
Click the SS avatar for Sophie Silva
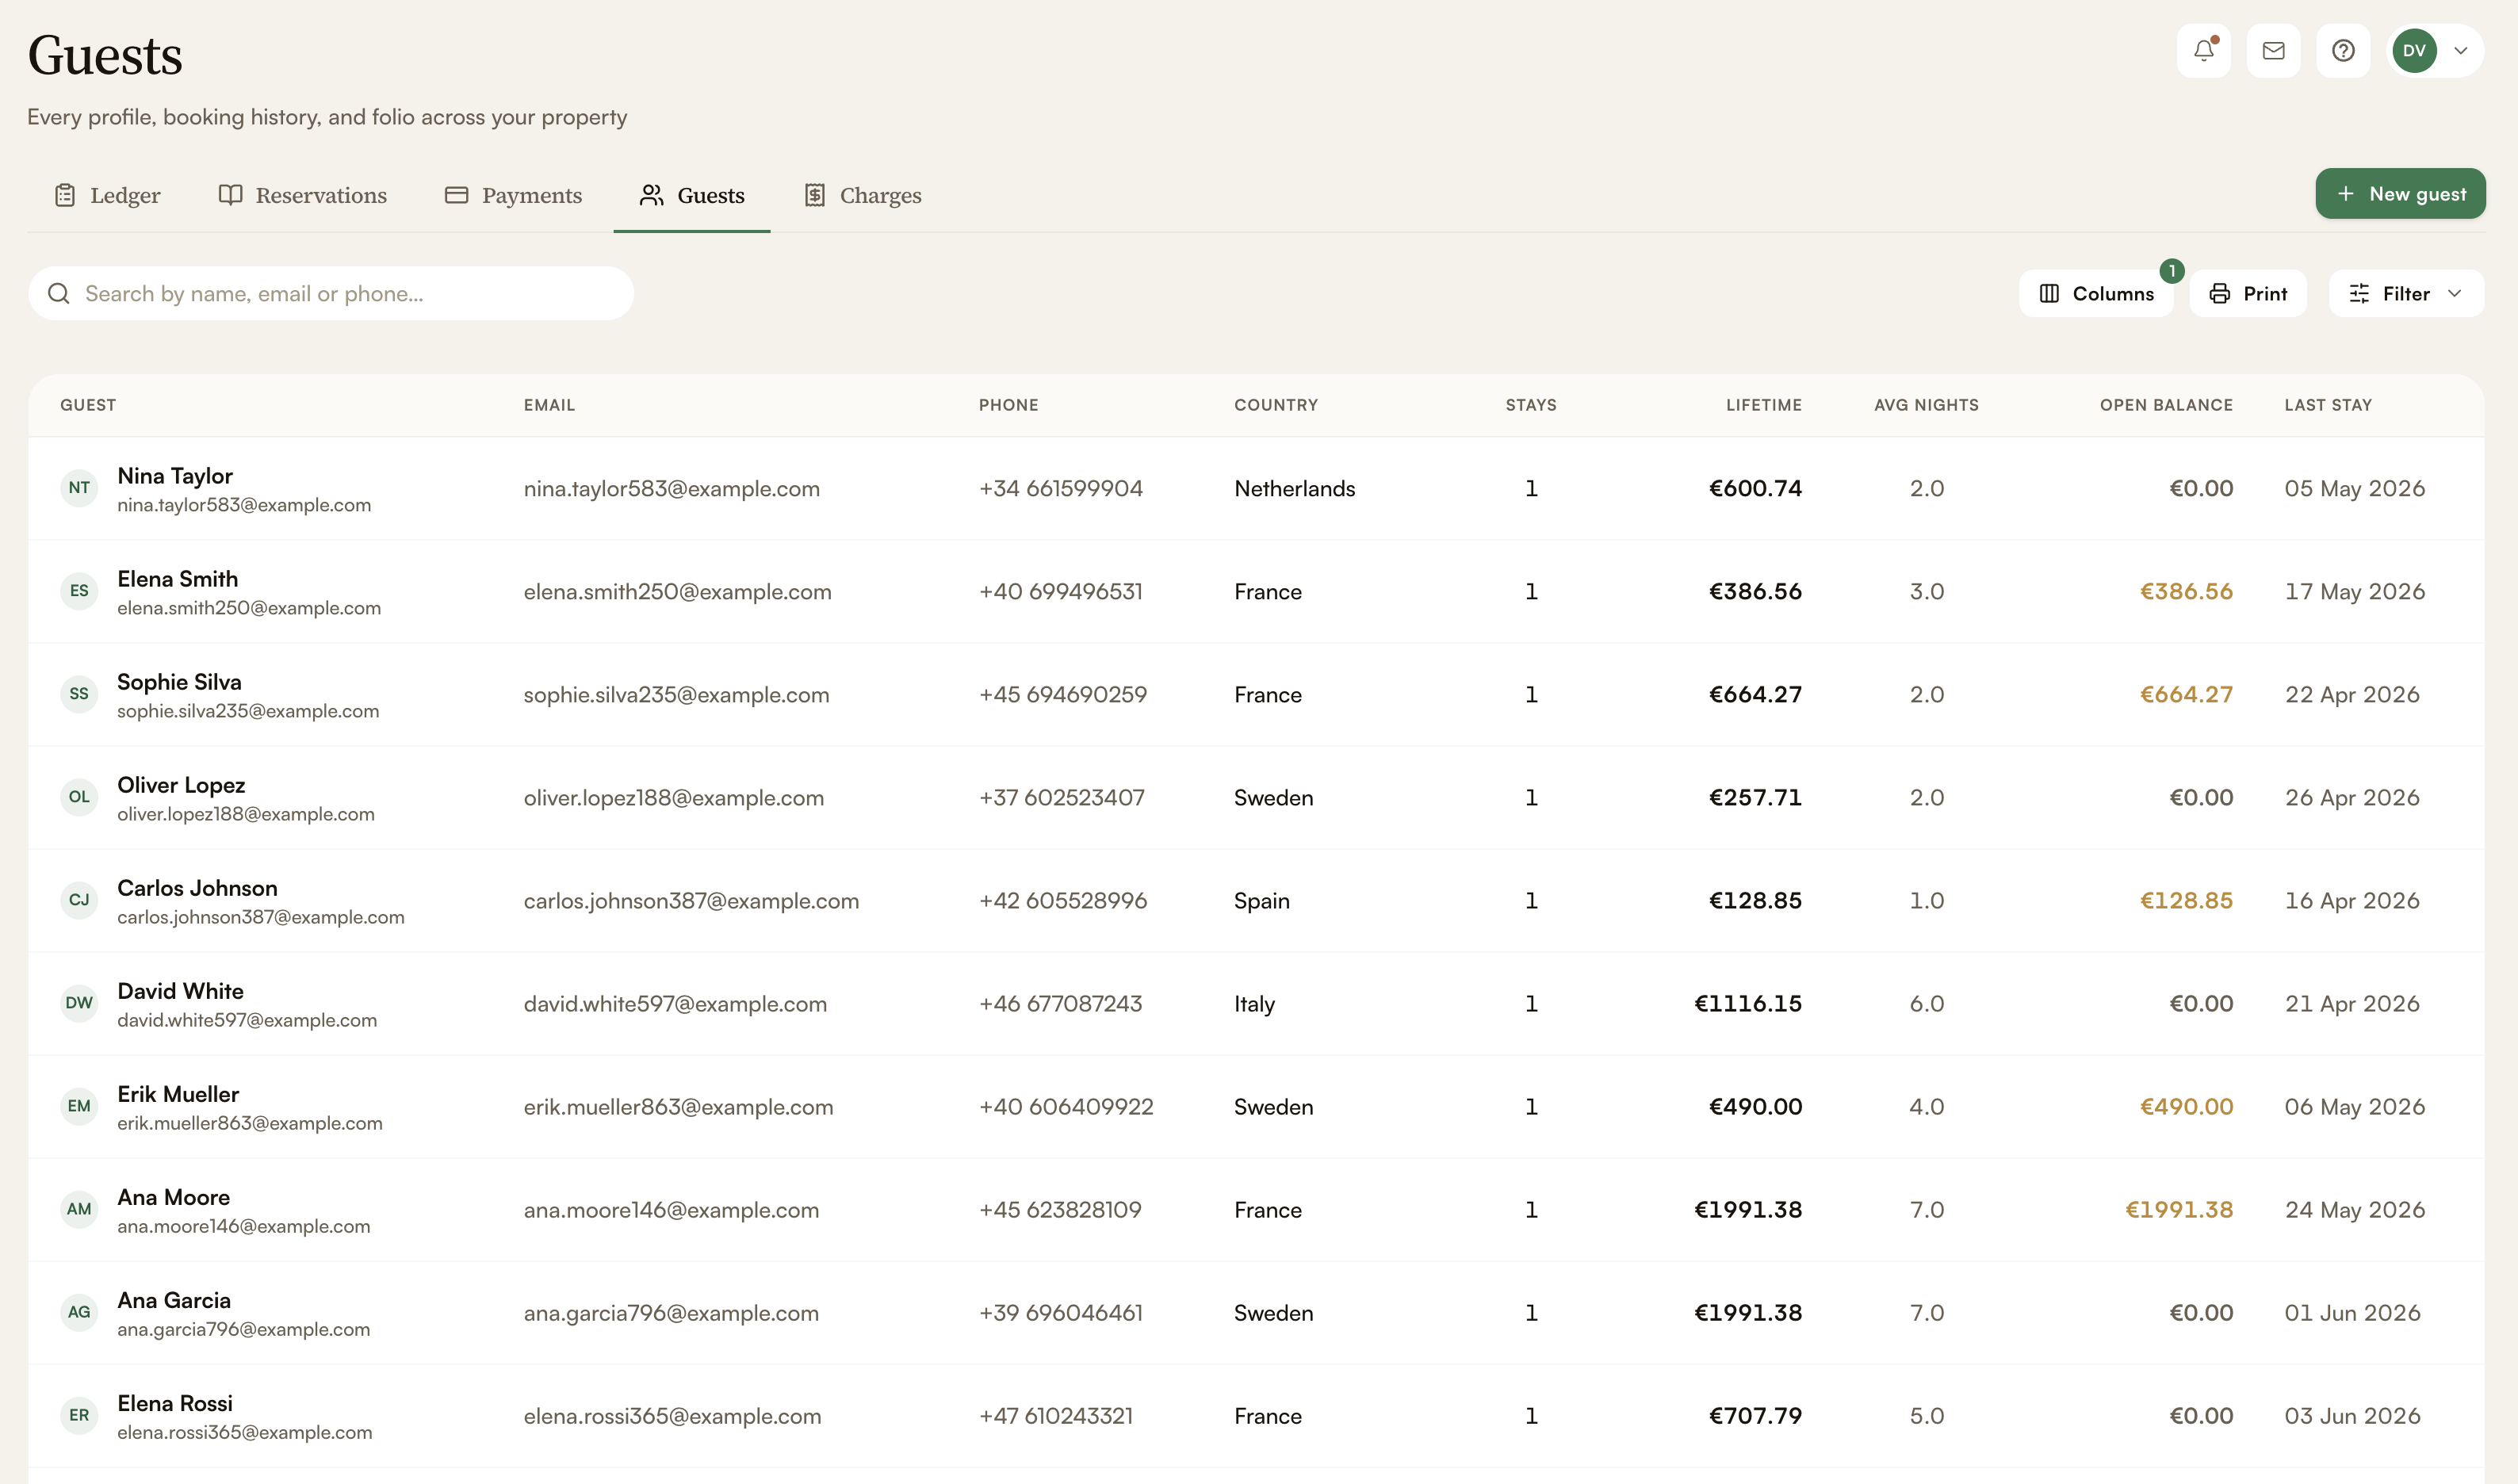pos(79,694)
